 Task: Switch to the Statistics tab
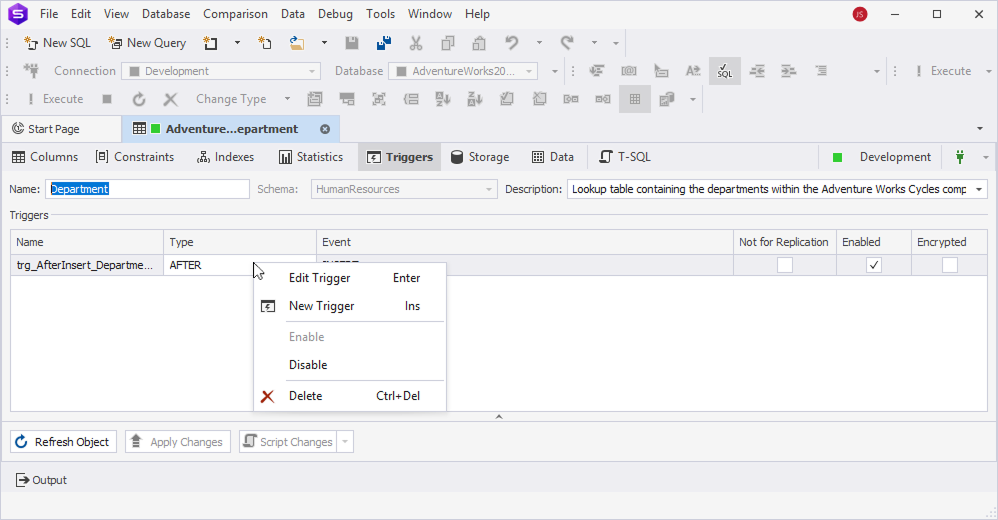point(311,157)
